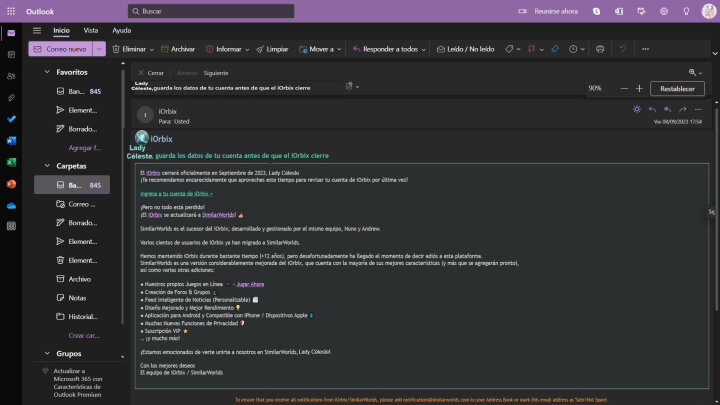Viewport: 720px width, 405px height.
Task: Click Crear carpeta link in sidebar
Action: click(x=84, y=335)
